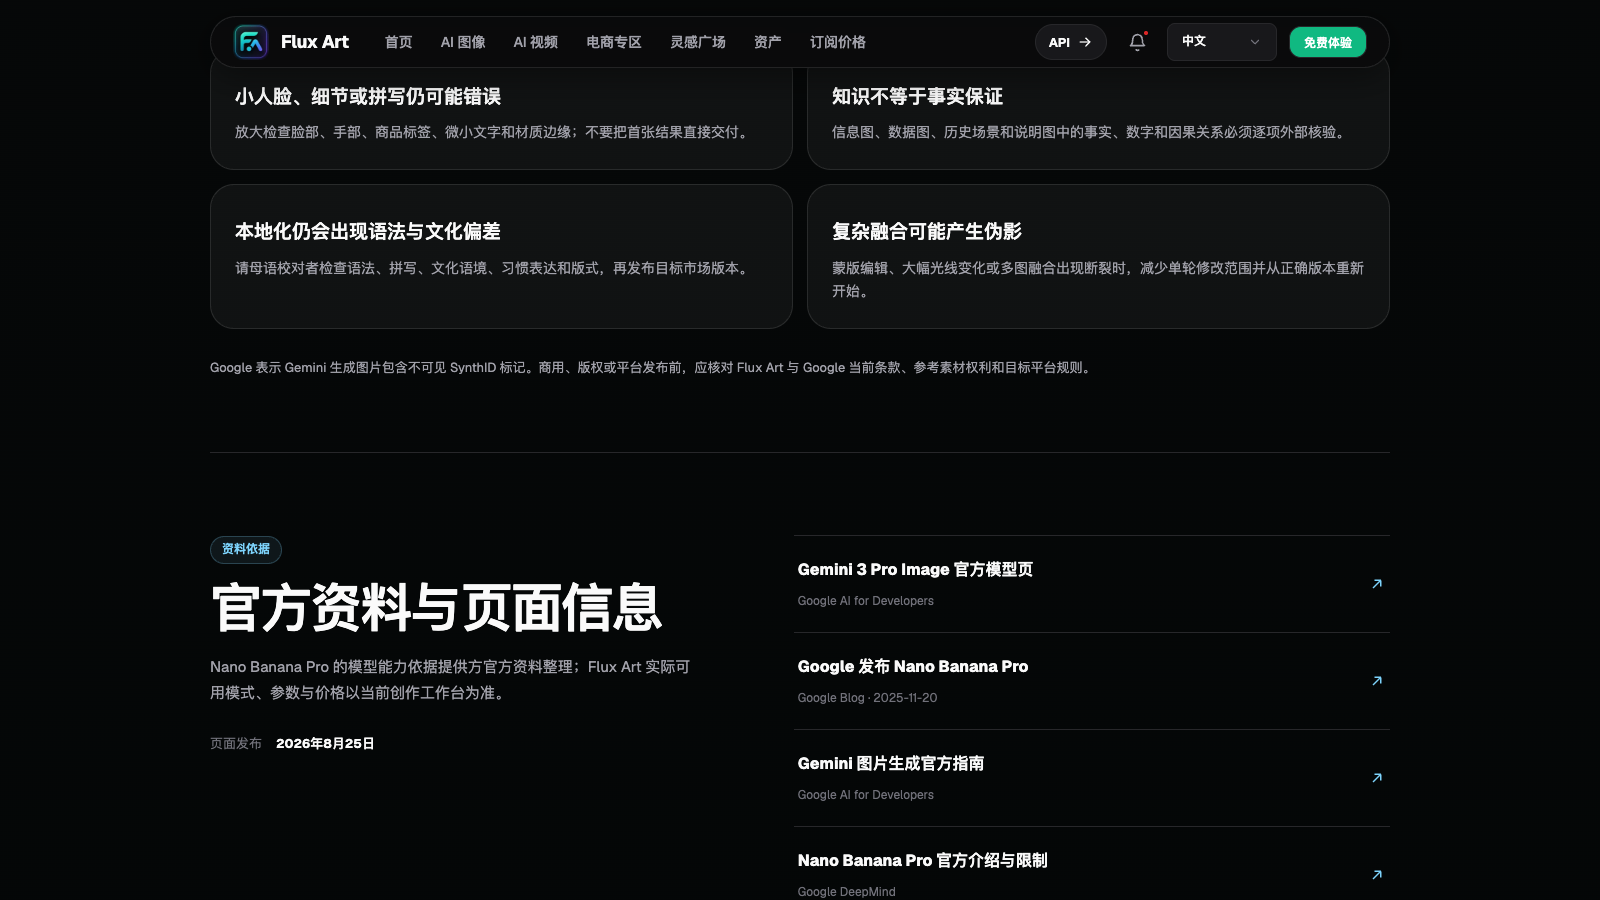Click 本地化仍会出现语法与文化偏差 card
This screenshot has height=900, width=1600.
coord(501,256)
